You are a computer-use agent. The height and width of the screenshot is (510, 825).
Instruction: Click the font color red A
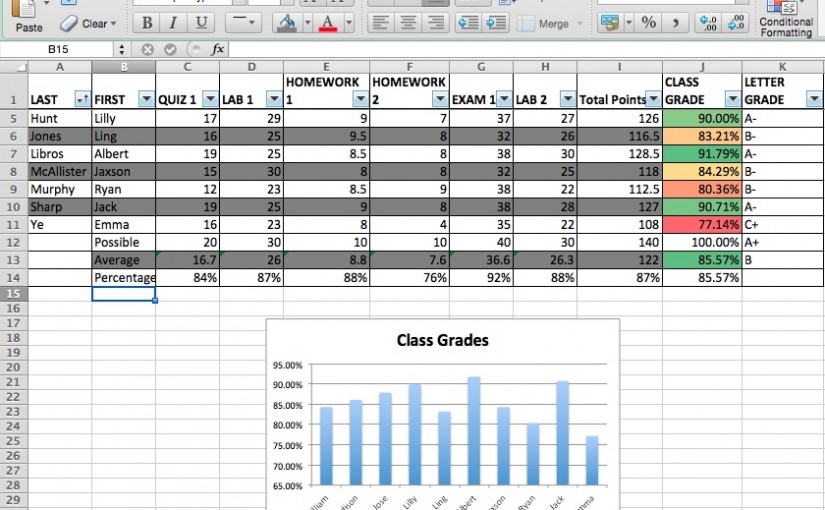(x=327, y=22)
